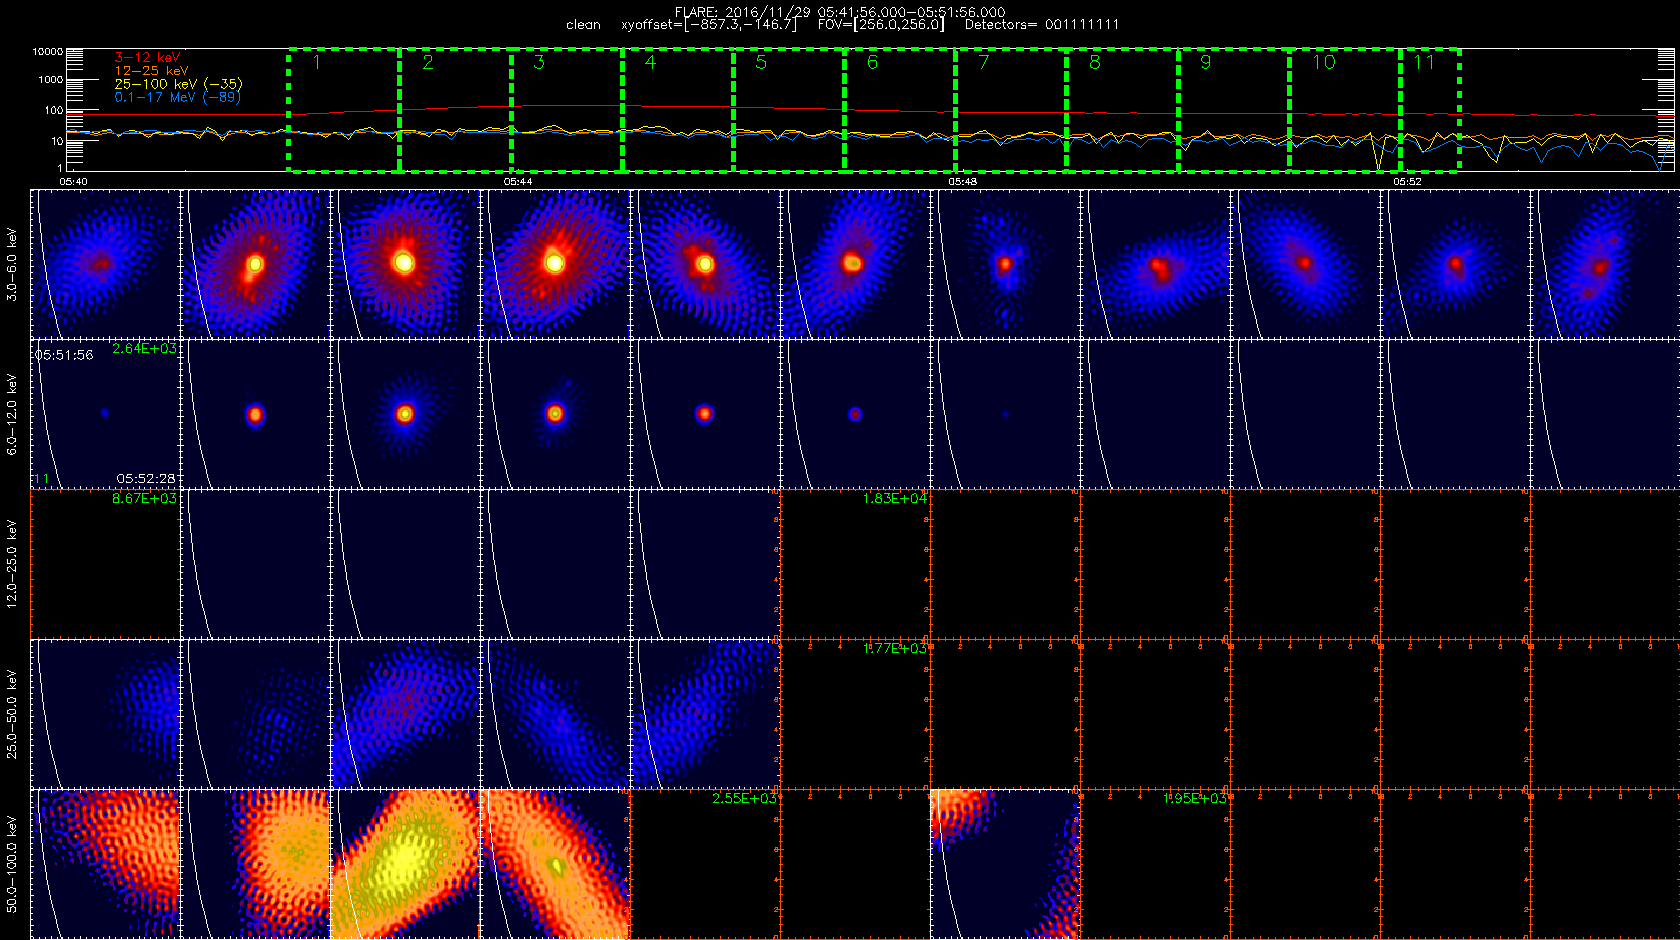Select interval 7 box in the light curve
This screenshot has width=1680, height=940.
[x=1011, y=110]
